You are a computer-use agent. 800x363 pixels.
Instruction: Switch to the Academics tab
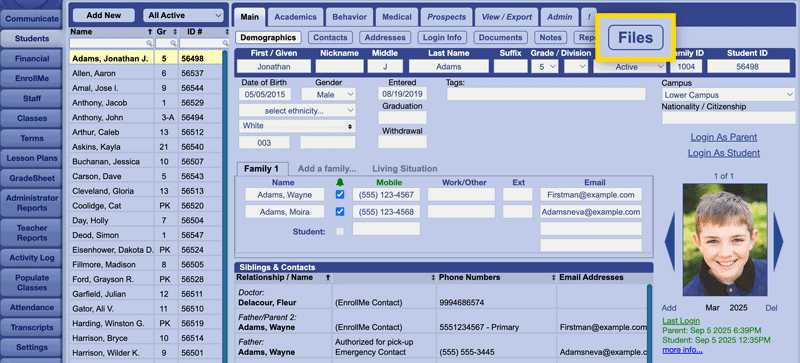click(x=295, y=17)
